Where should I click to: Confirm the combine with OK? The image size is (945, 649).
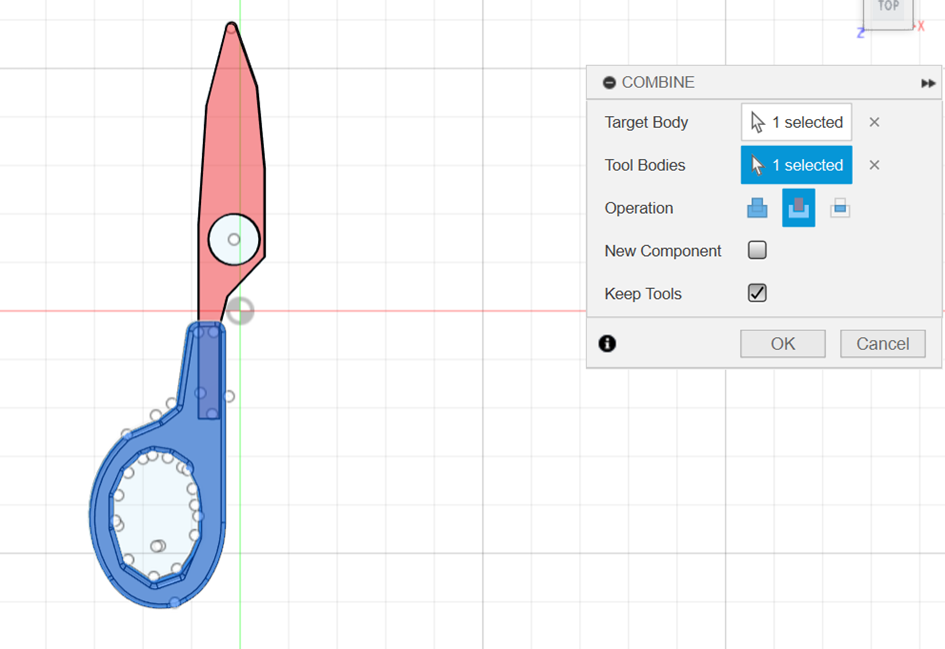tap(782, 343)
